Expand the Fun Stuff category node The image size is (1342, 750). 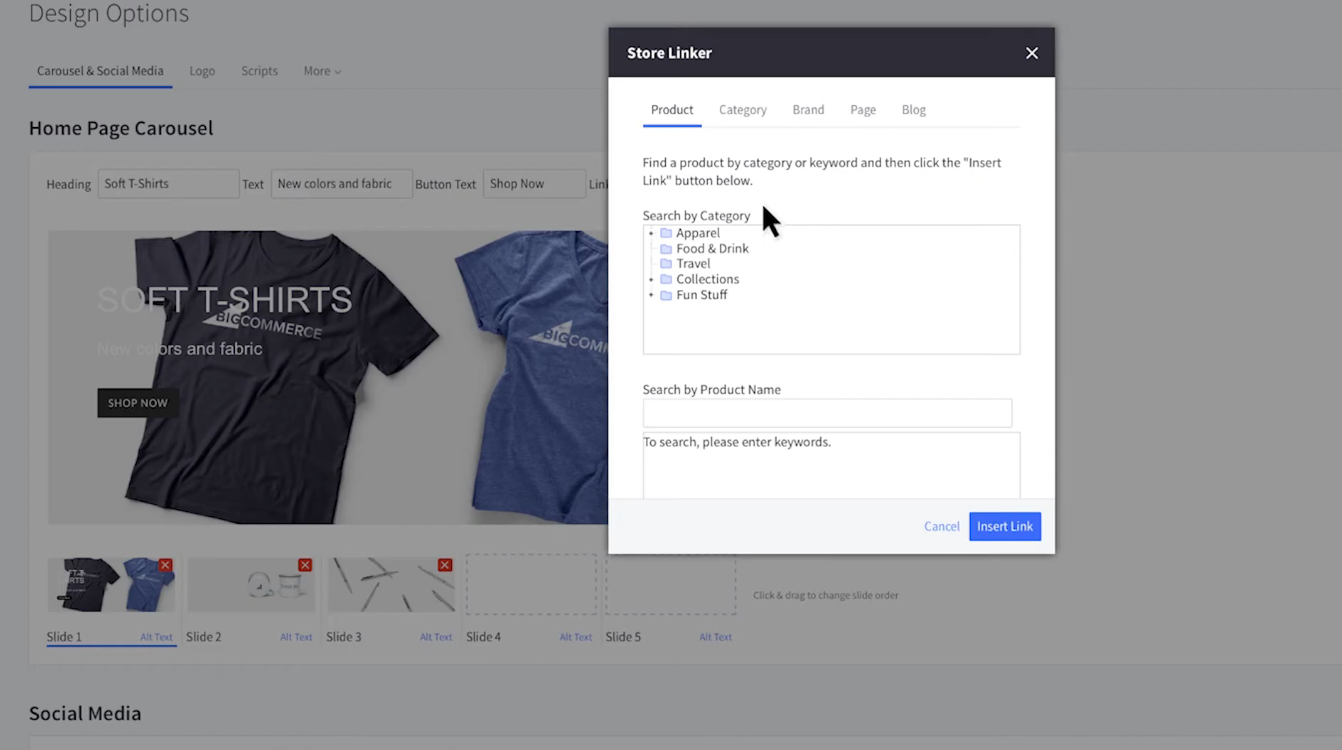pyautogui.click(x=651, y=295)
